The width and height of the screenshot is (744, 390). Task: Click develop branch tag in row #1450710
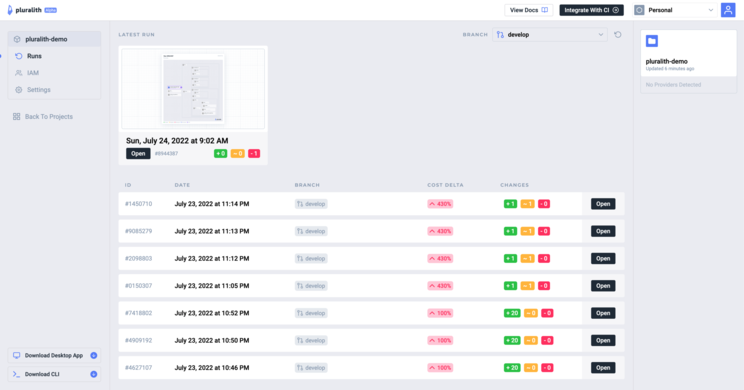pyautogui.click(x=311, y=204)
